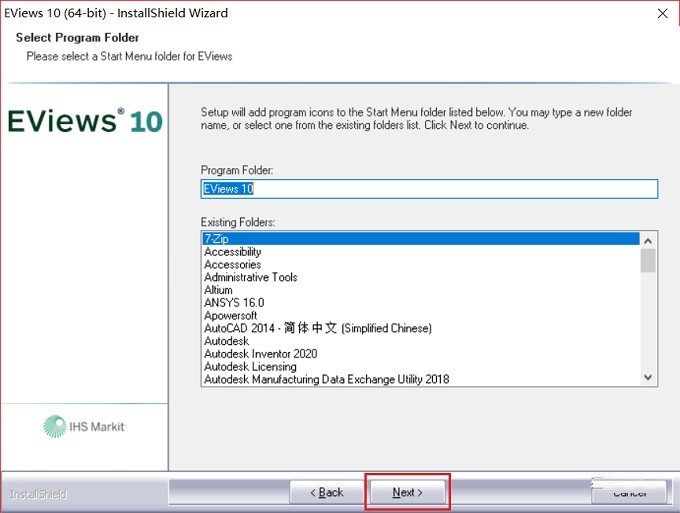680x513 pixels.
Task: Go Back to previous step
Action: point(327,492)
